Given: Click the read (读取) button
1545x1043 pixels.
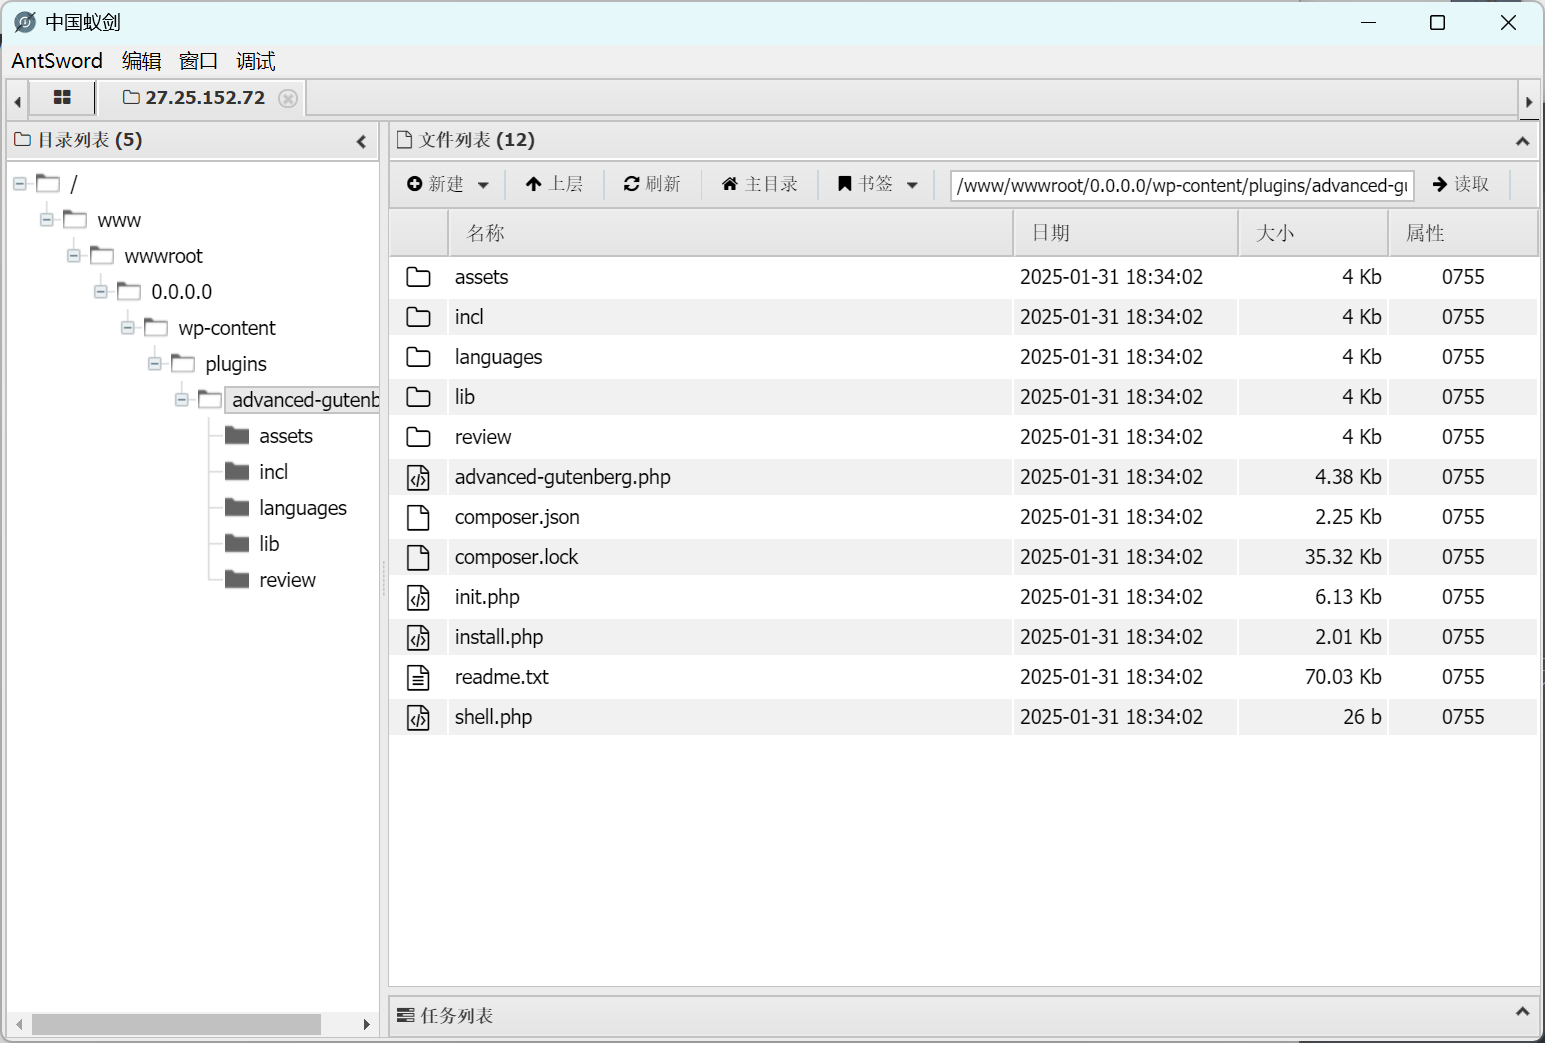Looking at the screenshot, I should [1461, 184].
